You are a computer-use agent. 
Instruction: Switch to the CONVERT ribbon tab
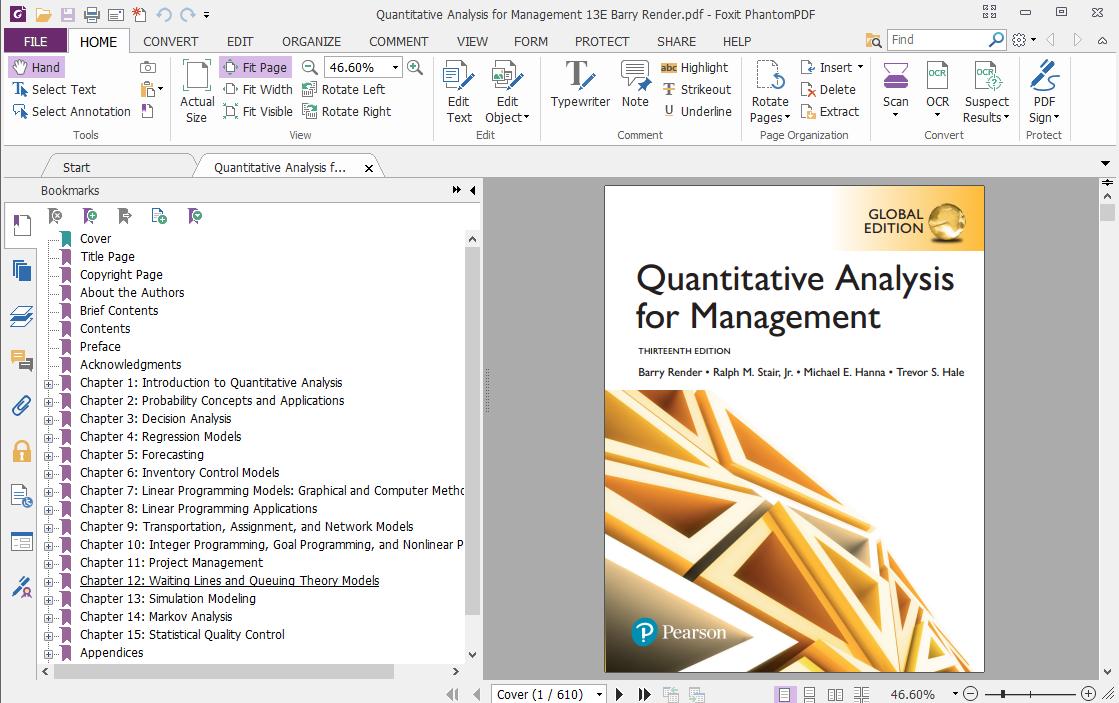(171, 41)
